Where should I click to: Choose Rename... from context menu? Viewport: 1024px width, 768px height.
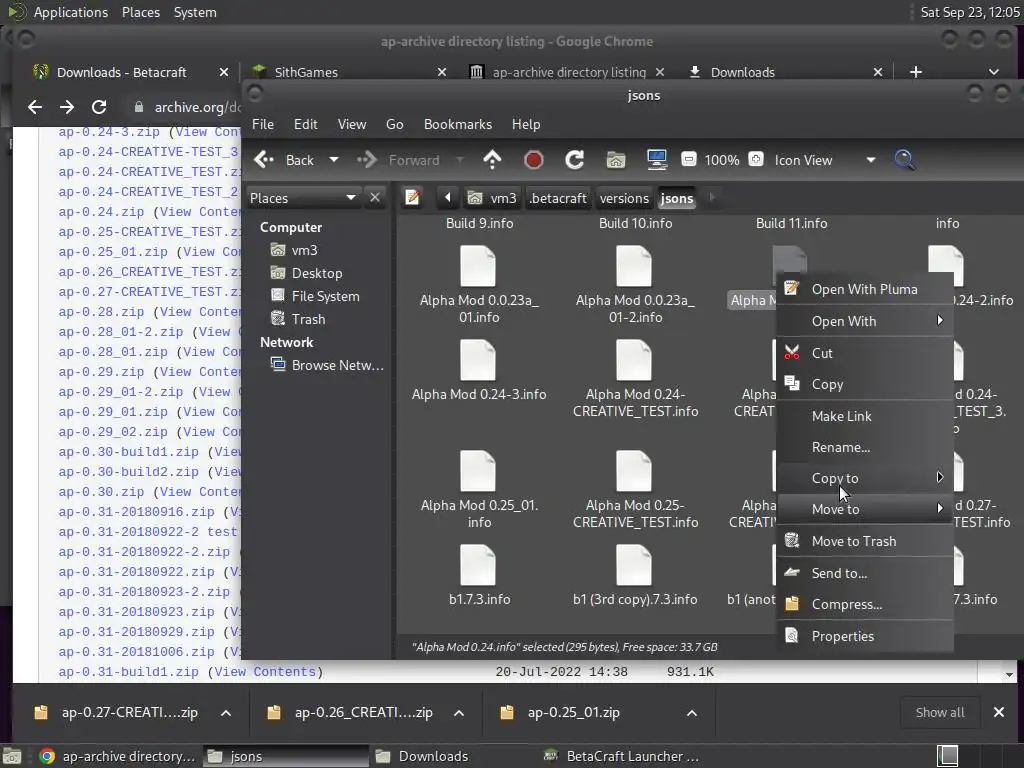(865, 447)
